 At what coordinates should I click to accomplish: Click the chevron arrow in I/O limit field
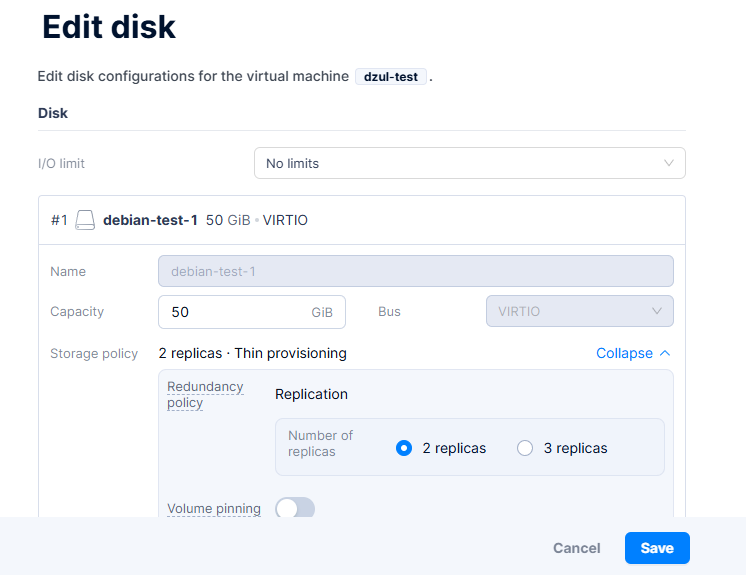669,163
